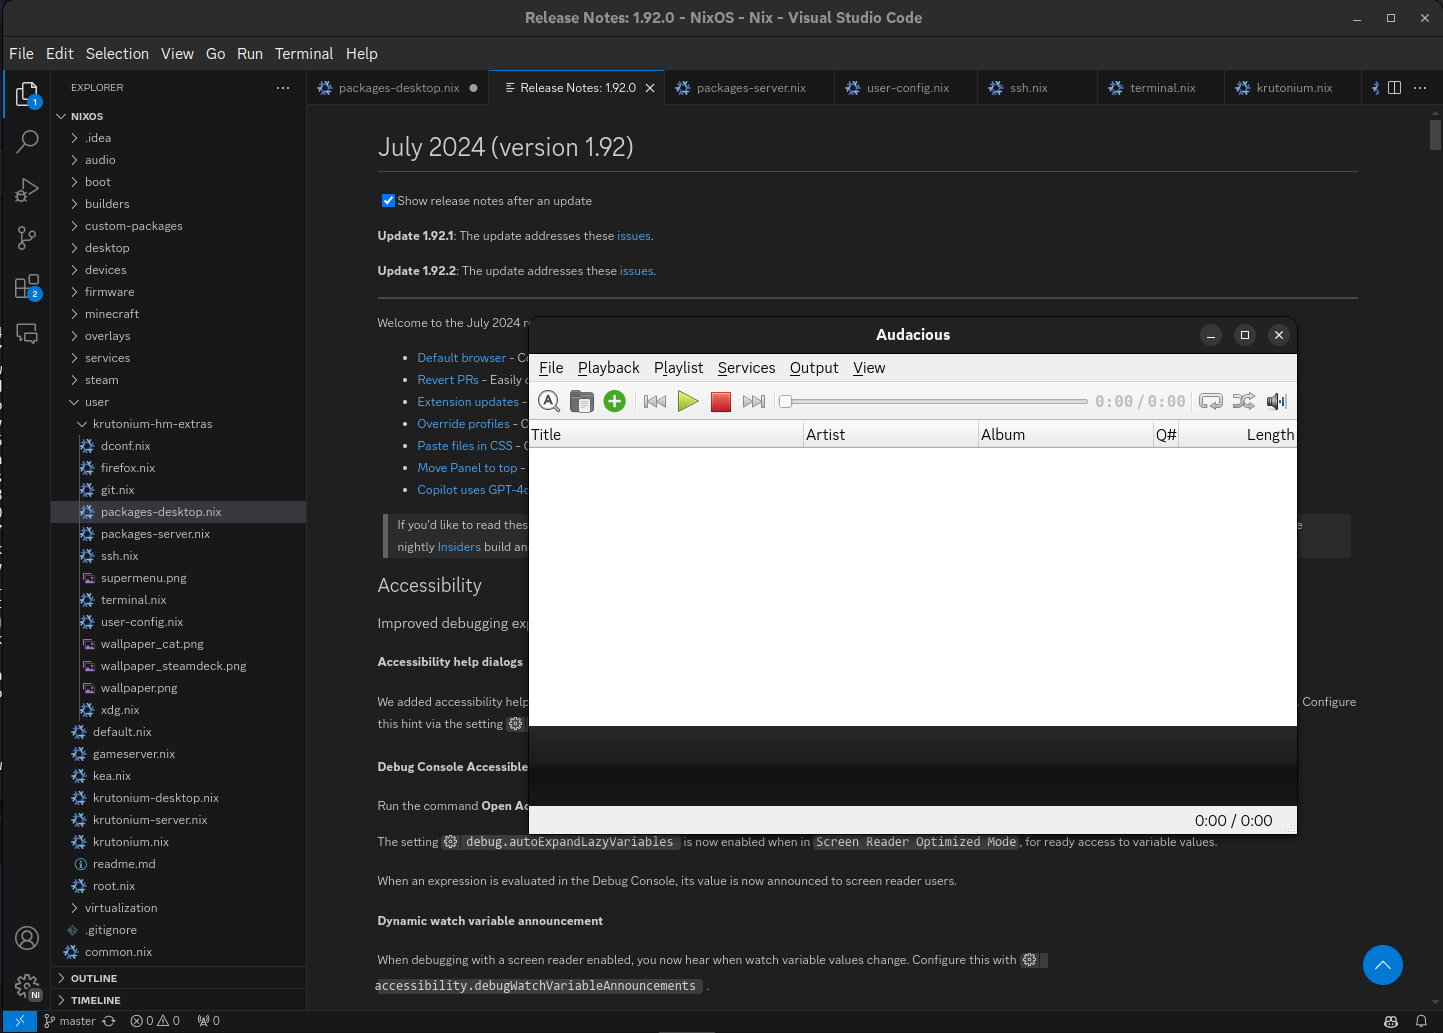The image size is (1443, 1033).
Task: Click the Explorer more actions ellipsis
Action: (283, 88)
